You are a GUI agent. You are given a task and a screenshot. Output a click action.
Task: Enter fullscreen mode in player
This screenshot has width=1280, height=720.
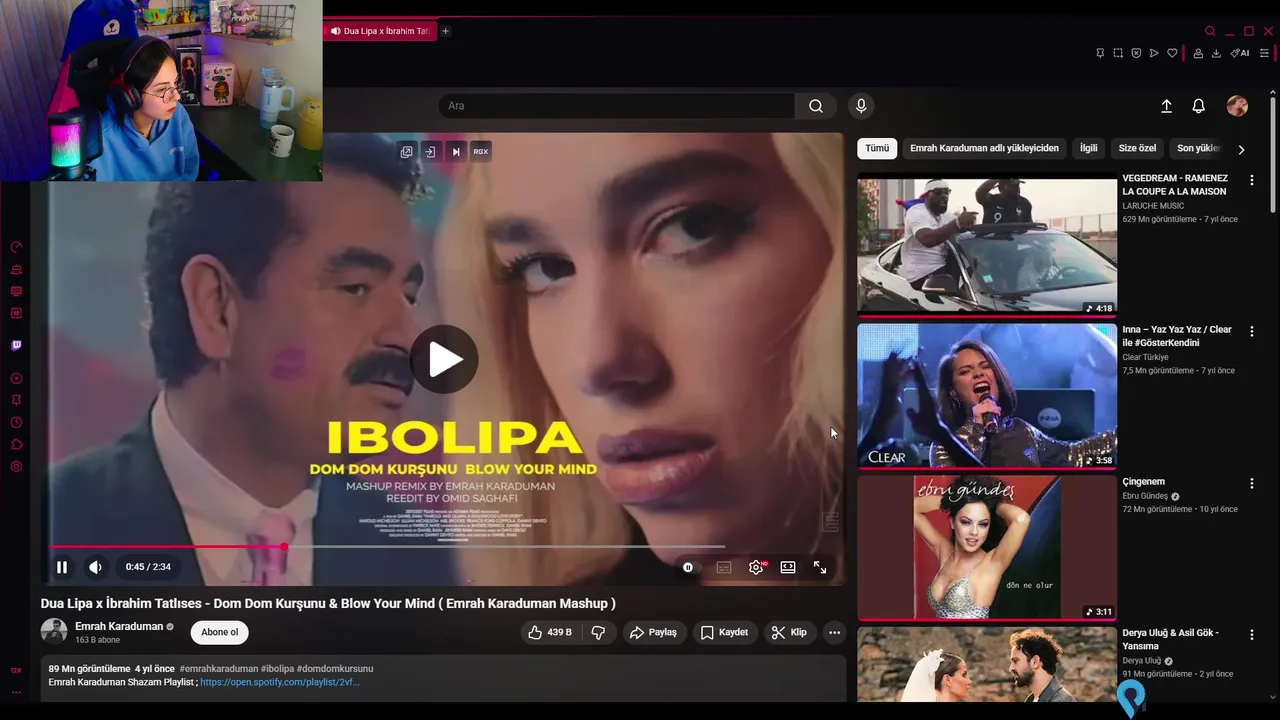[820, 567]
